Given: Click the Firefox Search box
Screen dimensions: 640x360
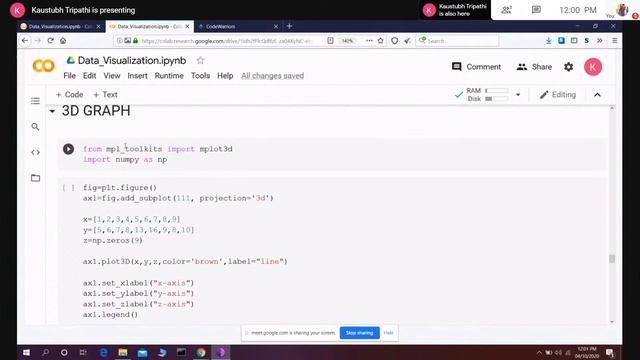Looking at the screenshot, I should point(457,41).
